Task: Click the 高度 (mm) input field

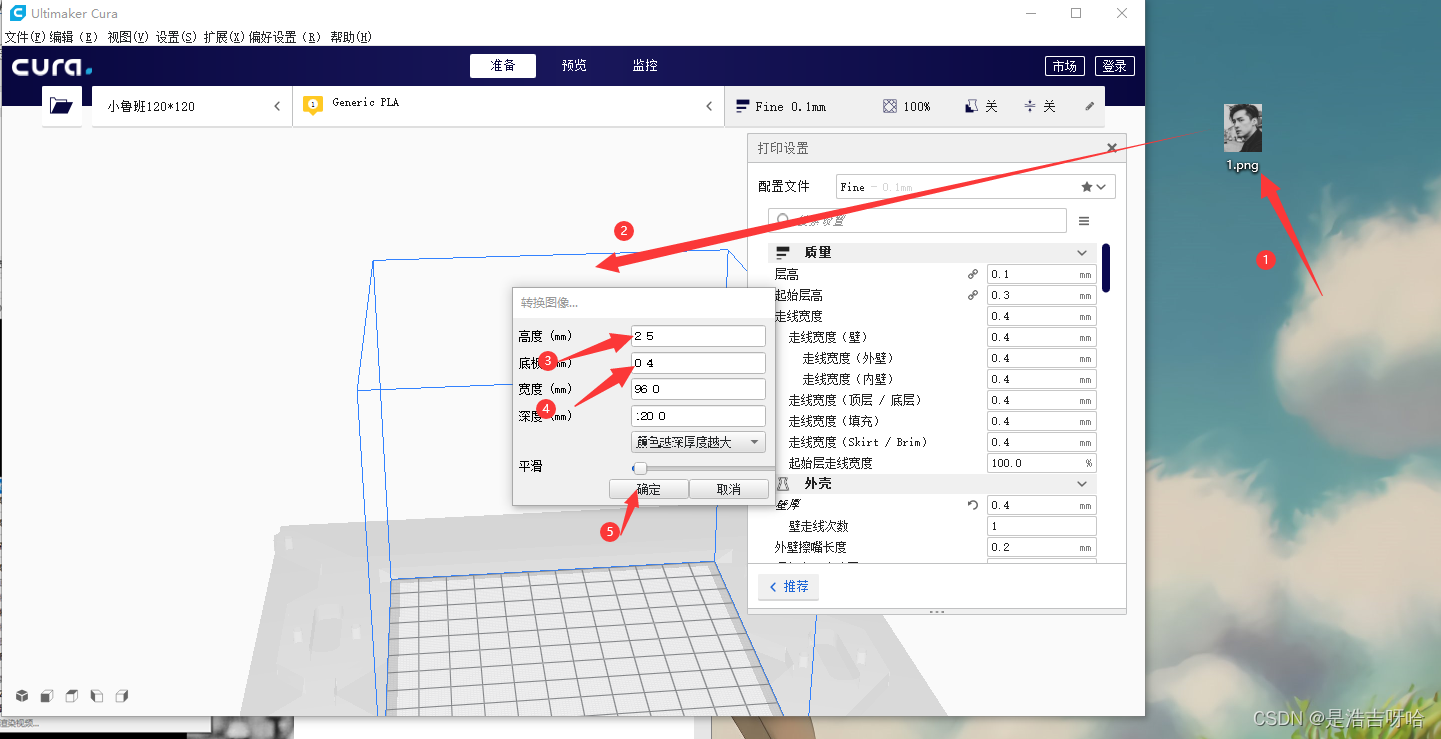Action: 698,336
